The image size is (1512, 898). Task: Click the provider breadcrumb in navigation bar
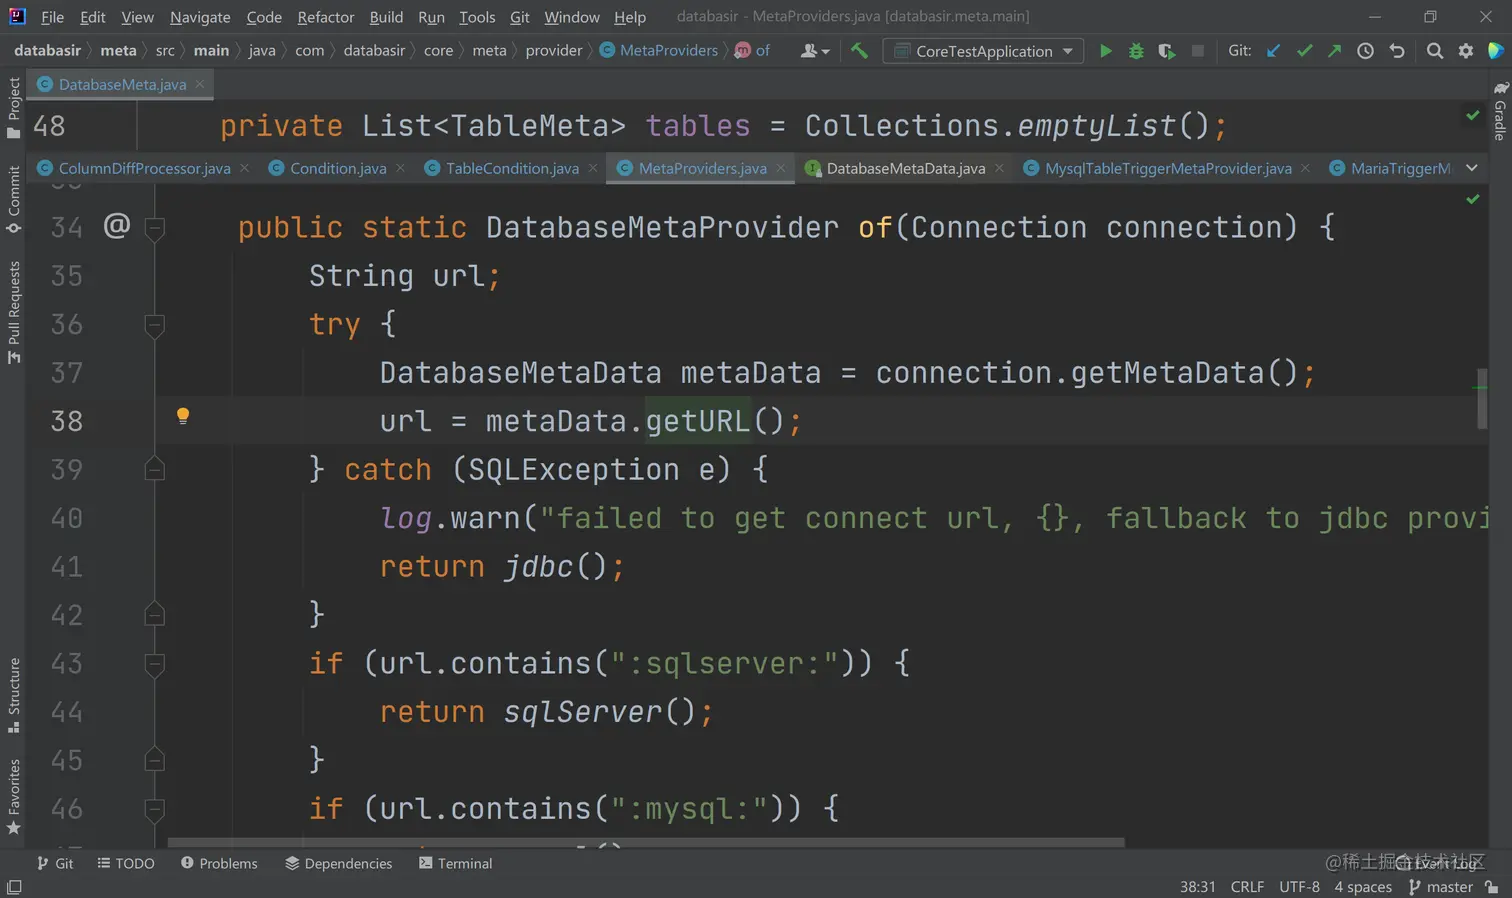pos(554,50)
